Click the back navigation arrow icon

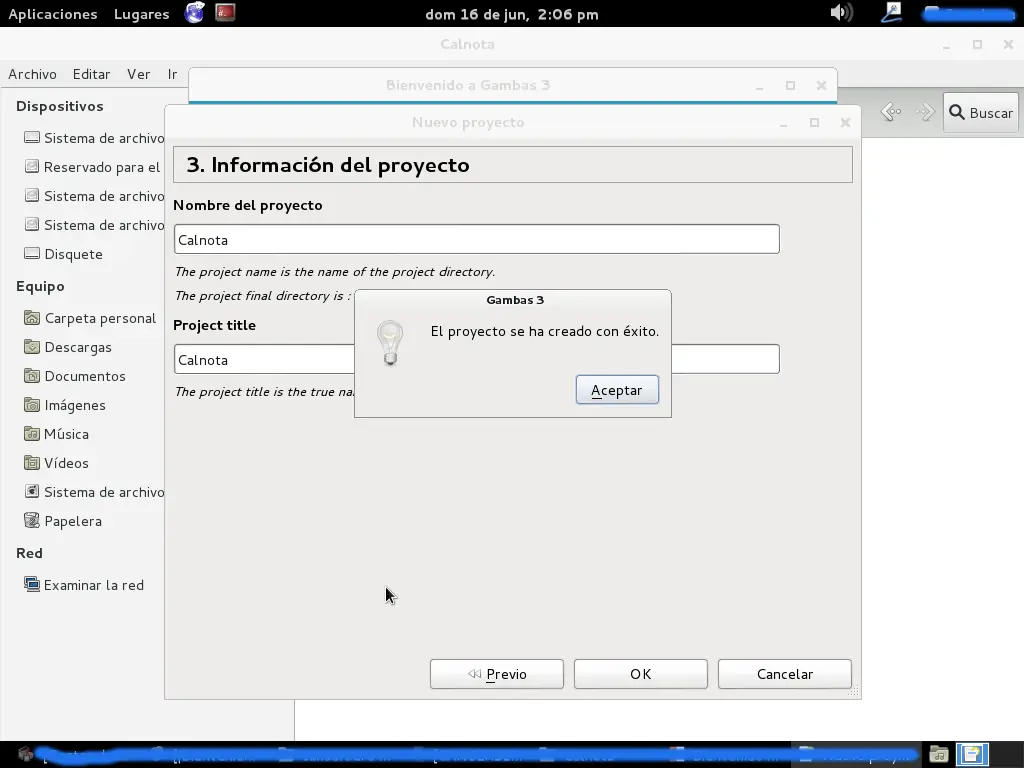[x=891, y=112]
